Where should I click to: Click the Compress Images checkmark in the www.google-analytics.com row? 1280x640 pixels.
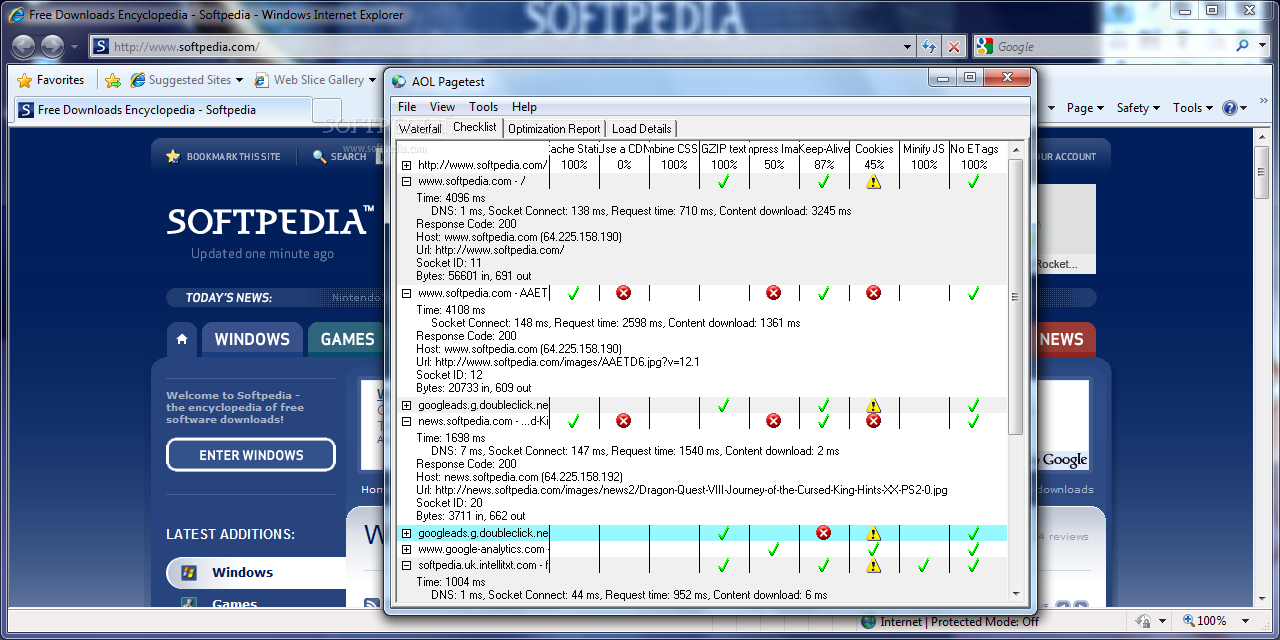(x=774, y=549)
